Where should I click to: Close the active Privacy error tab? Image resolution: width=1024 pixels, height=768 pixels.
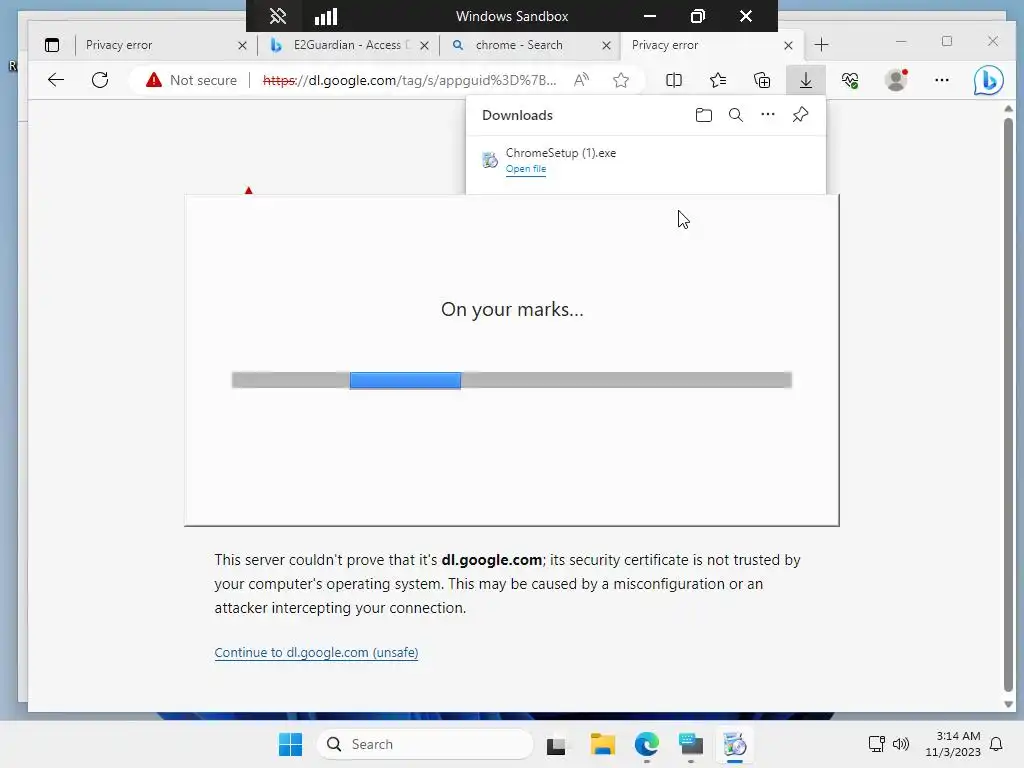pyautogui.click(x=788, y=45)
